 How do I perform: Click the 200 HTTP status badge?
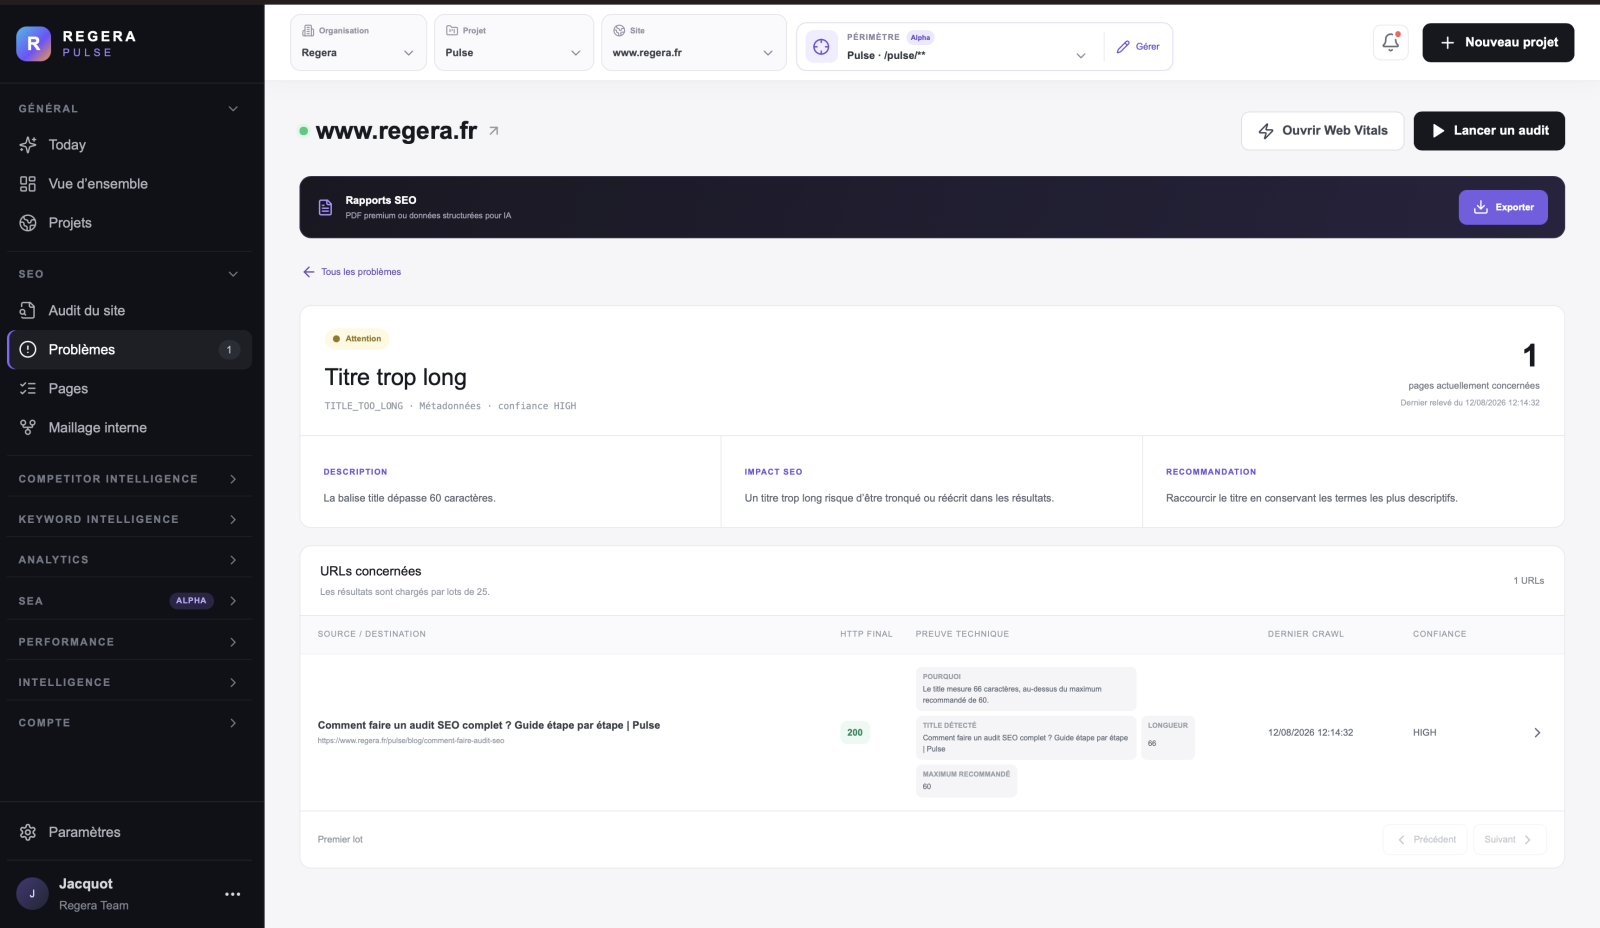(x=855, y=733)
